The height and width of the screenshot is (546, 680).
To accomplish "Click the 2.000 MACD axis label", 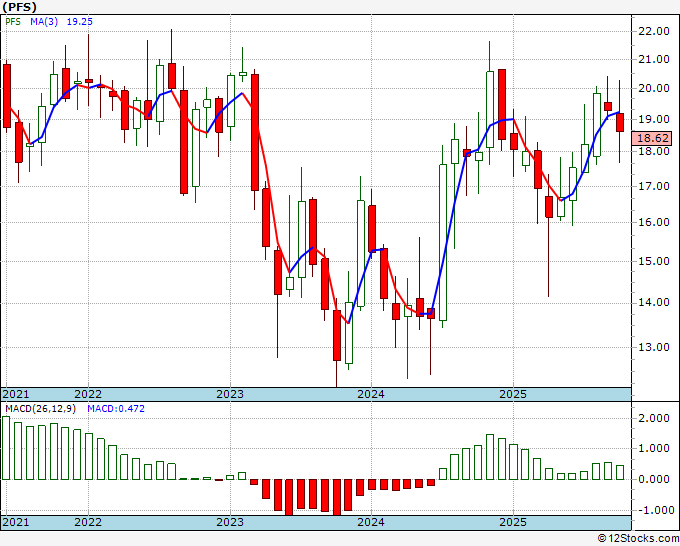I will click(x=654, y=418).
